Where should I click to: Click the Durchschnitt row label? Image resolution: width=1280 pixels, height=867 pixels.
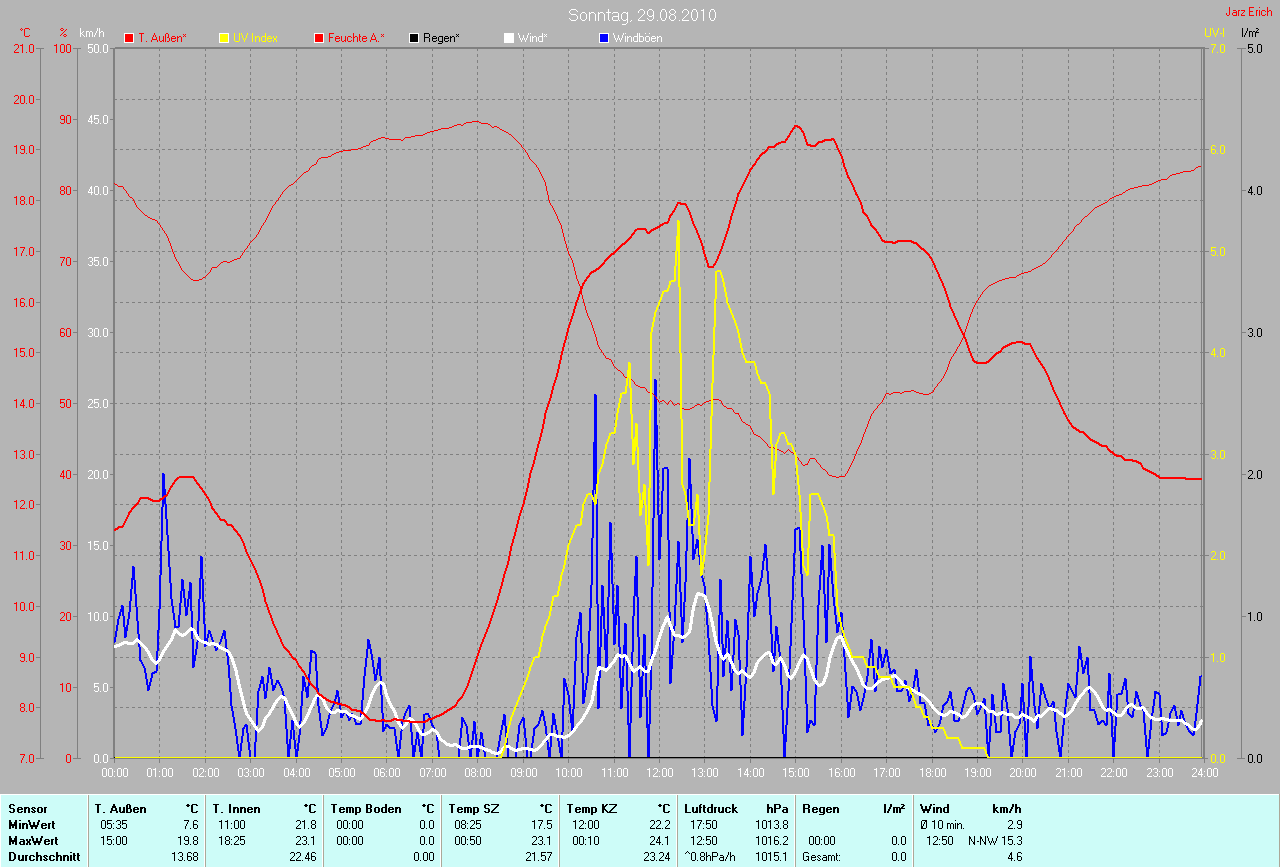click(x=44, y=857)
